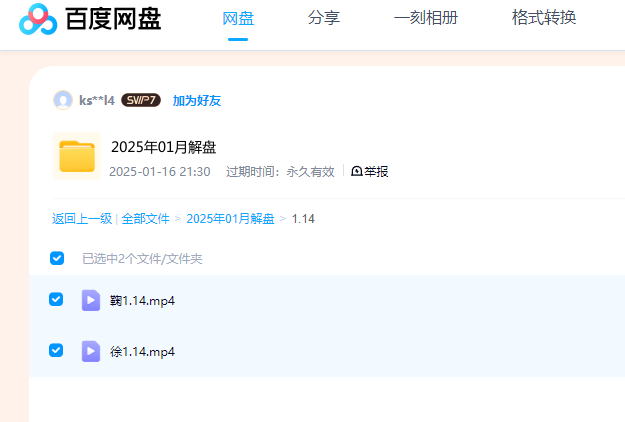The image size is (625, 422).
Task: Uncheck the 鞠1.14.mp4 checkbox
Action: pos(56,299)
